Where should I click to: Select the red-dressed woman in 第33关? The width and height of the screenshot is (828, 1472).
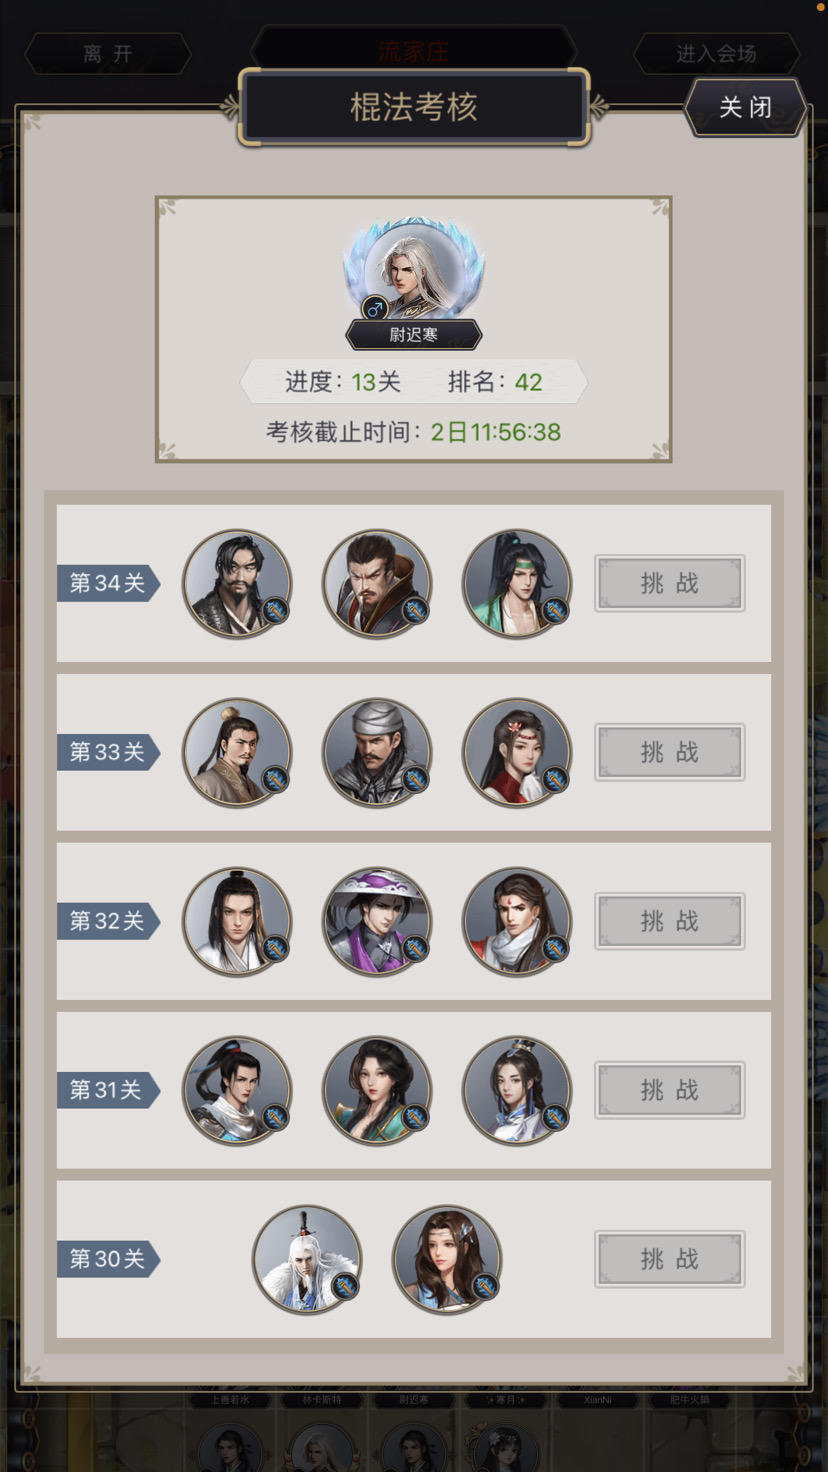point(517,752)
